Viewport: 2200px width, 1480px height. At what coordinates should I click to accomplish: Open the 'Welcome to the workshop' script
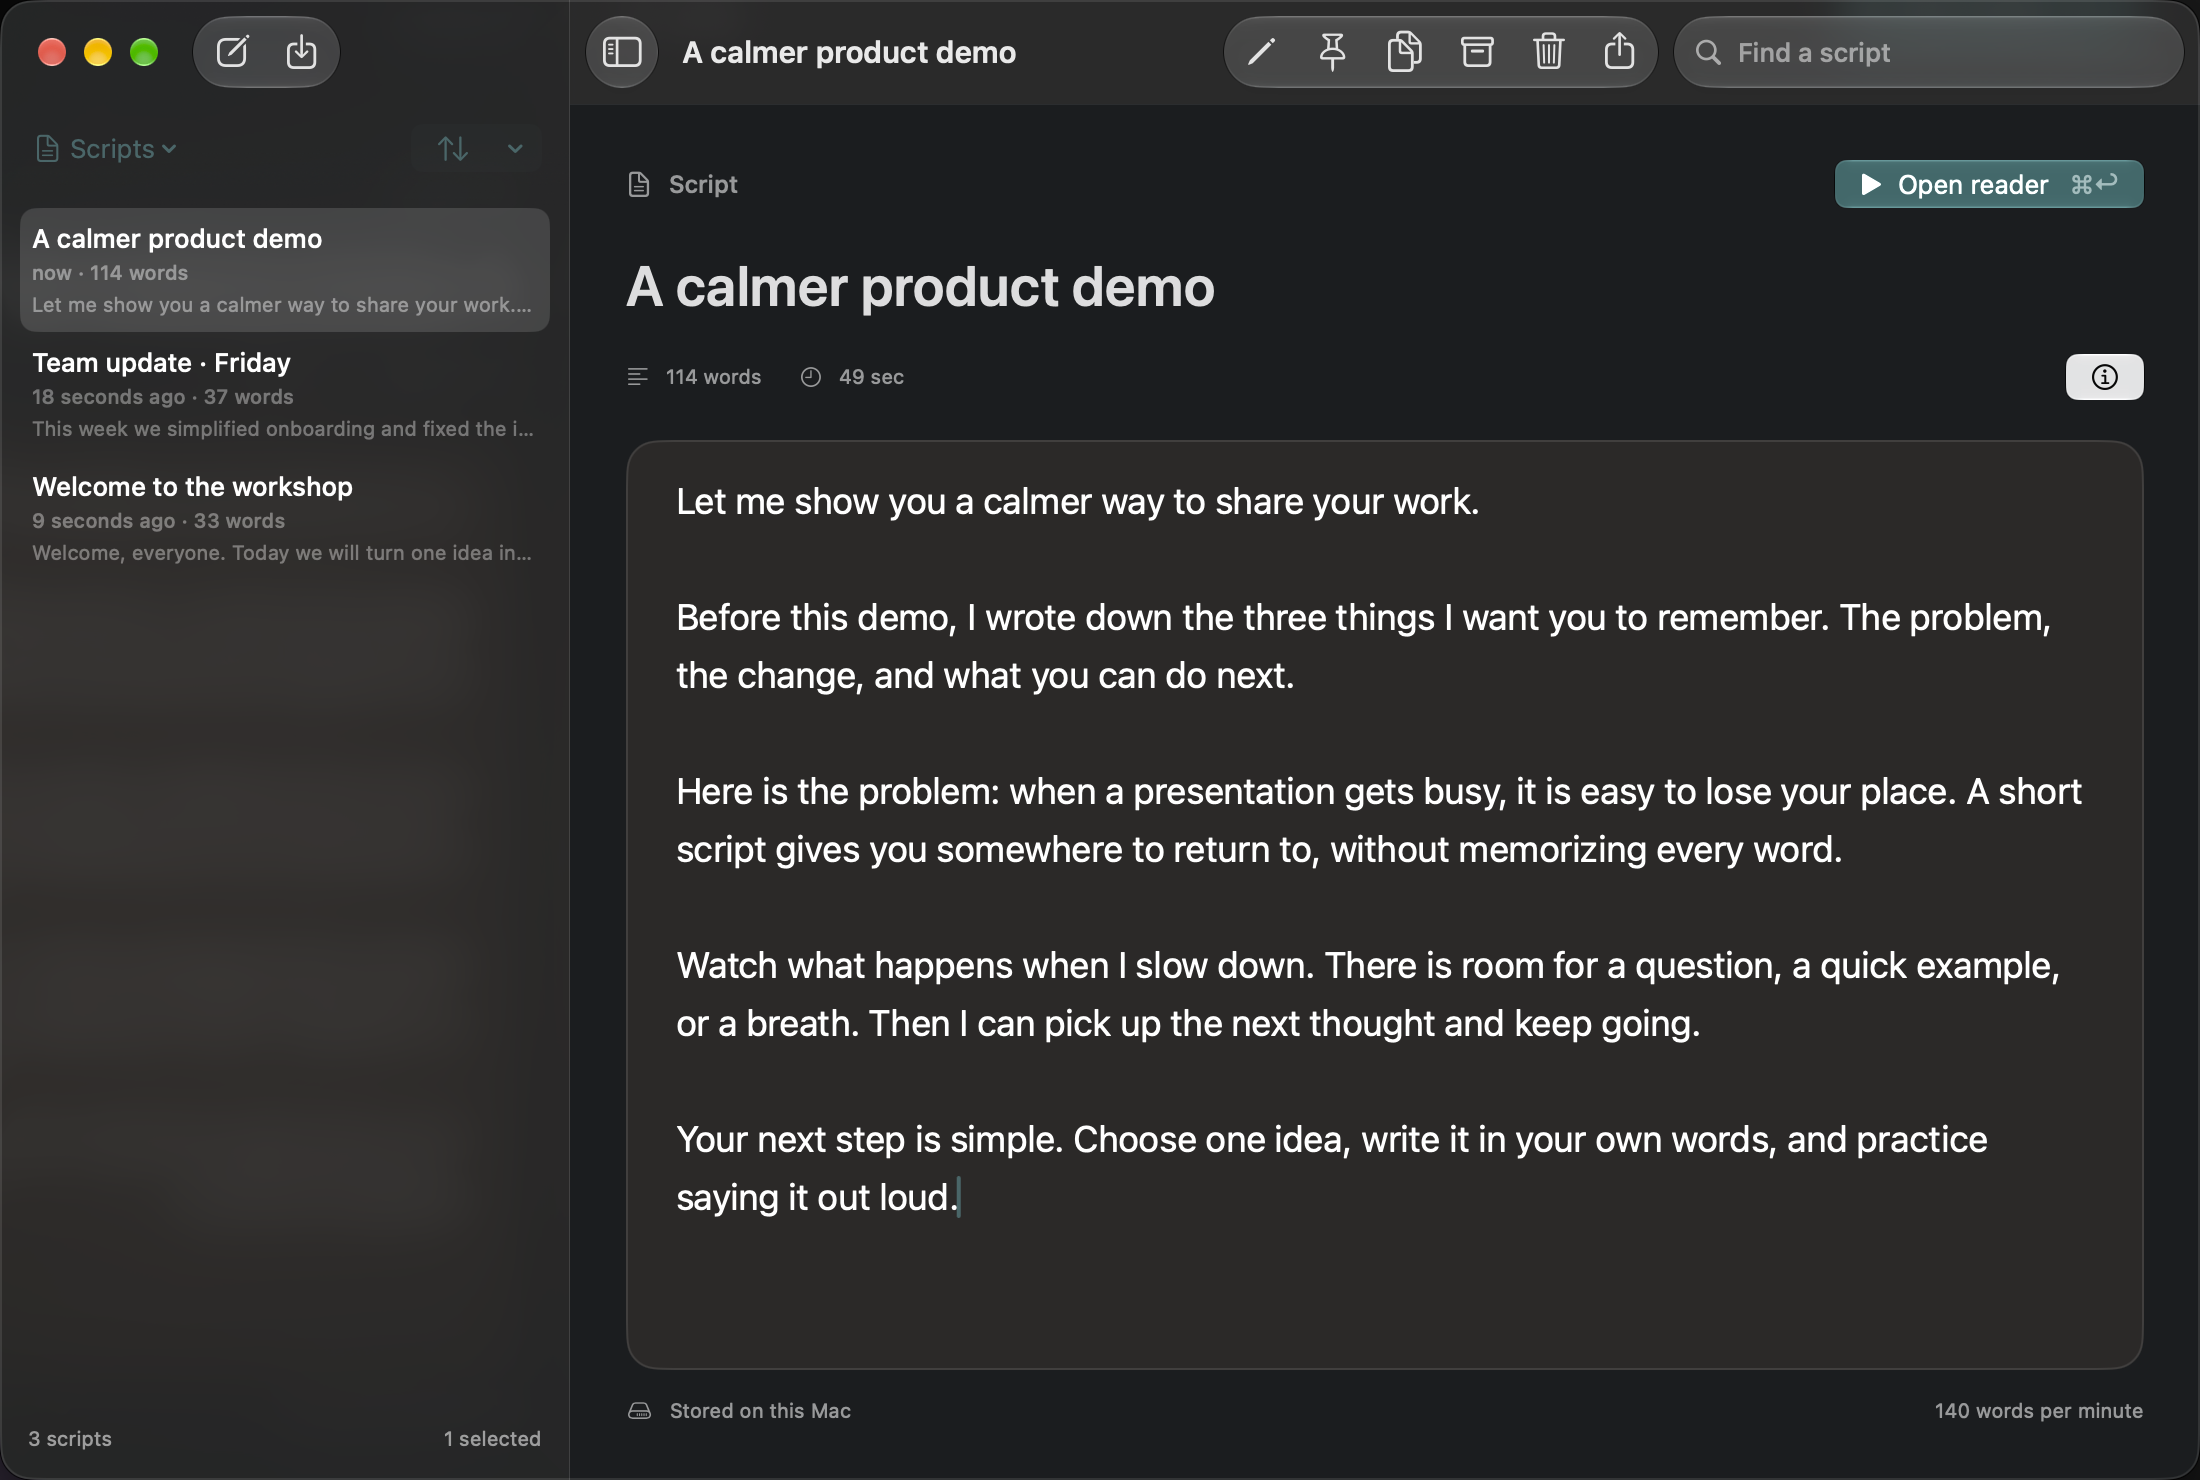click(x=285, y=518)
